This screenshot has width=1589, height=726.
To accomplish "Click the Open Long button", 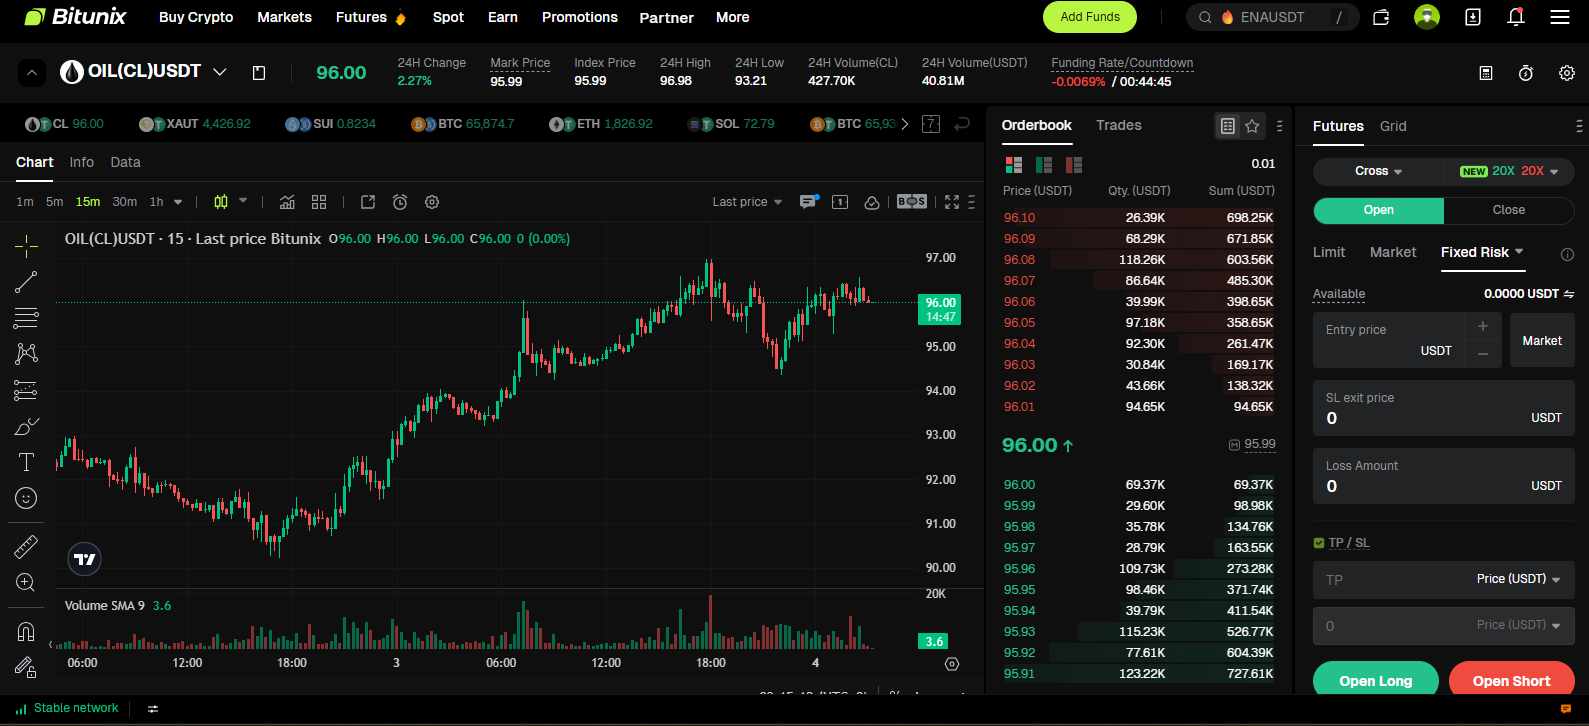I will [1376, 681].
